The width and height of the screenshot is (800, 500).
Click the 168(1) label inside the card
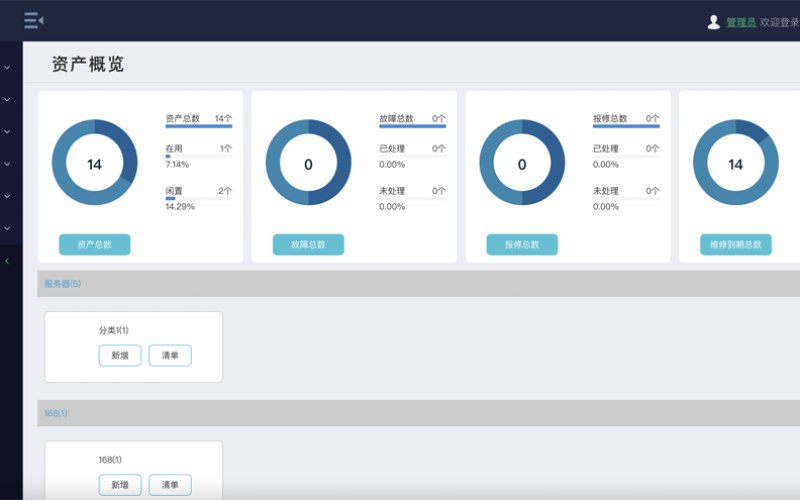point(110,460)
